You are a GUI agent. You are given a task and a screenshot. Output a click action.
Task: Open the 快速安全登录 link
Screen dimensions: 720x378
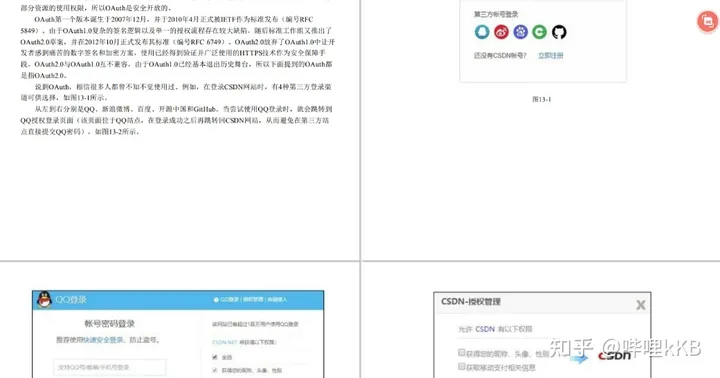coord(103,340)
